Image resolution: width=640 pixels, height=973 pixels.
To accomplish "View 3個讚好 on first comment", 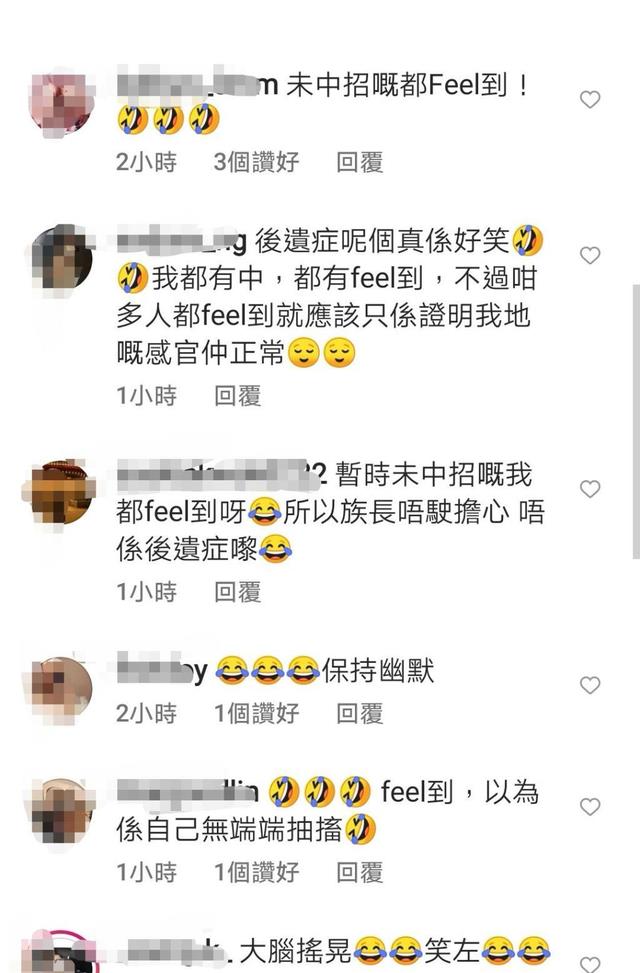I will (x=256, y=163).
